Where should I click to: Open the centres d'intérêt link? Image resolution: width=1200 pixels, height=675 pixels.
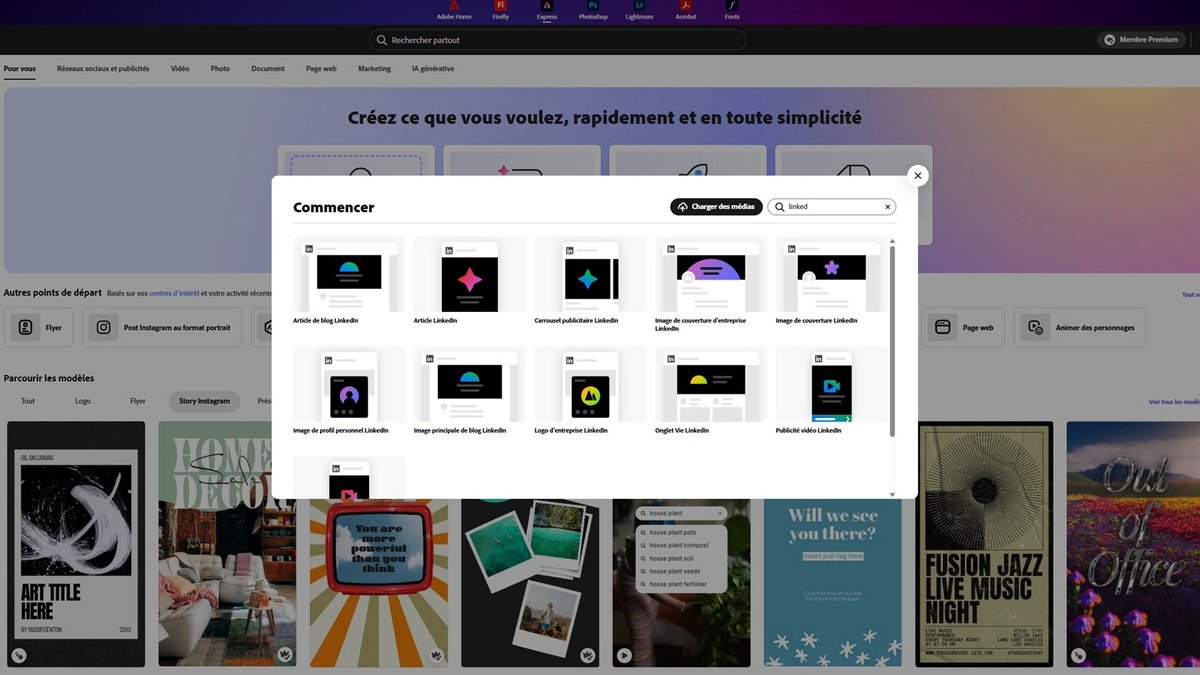pyautogui.click(x=174, y=293)
